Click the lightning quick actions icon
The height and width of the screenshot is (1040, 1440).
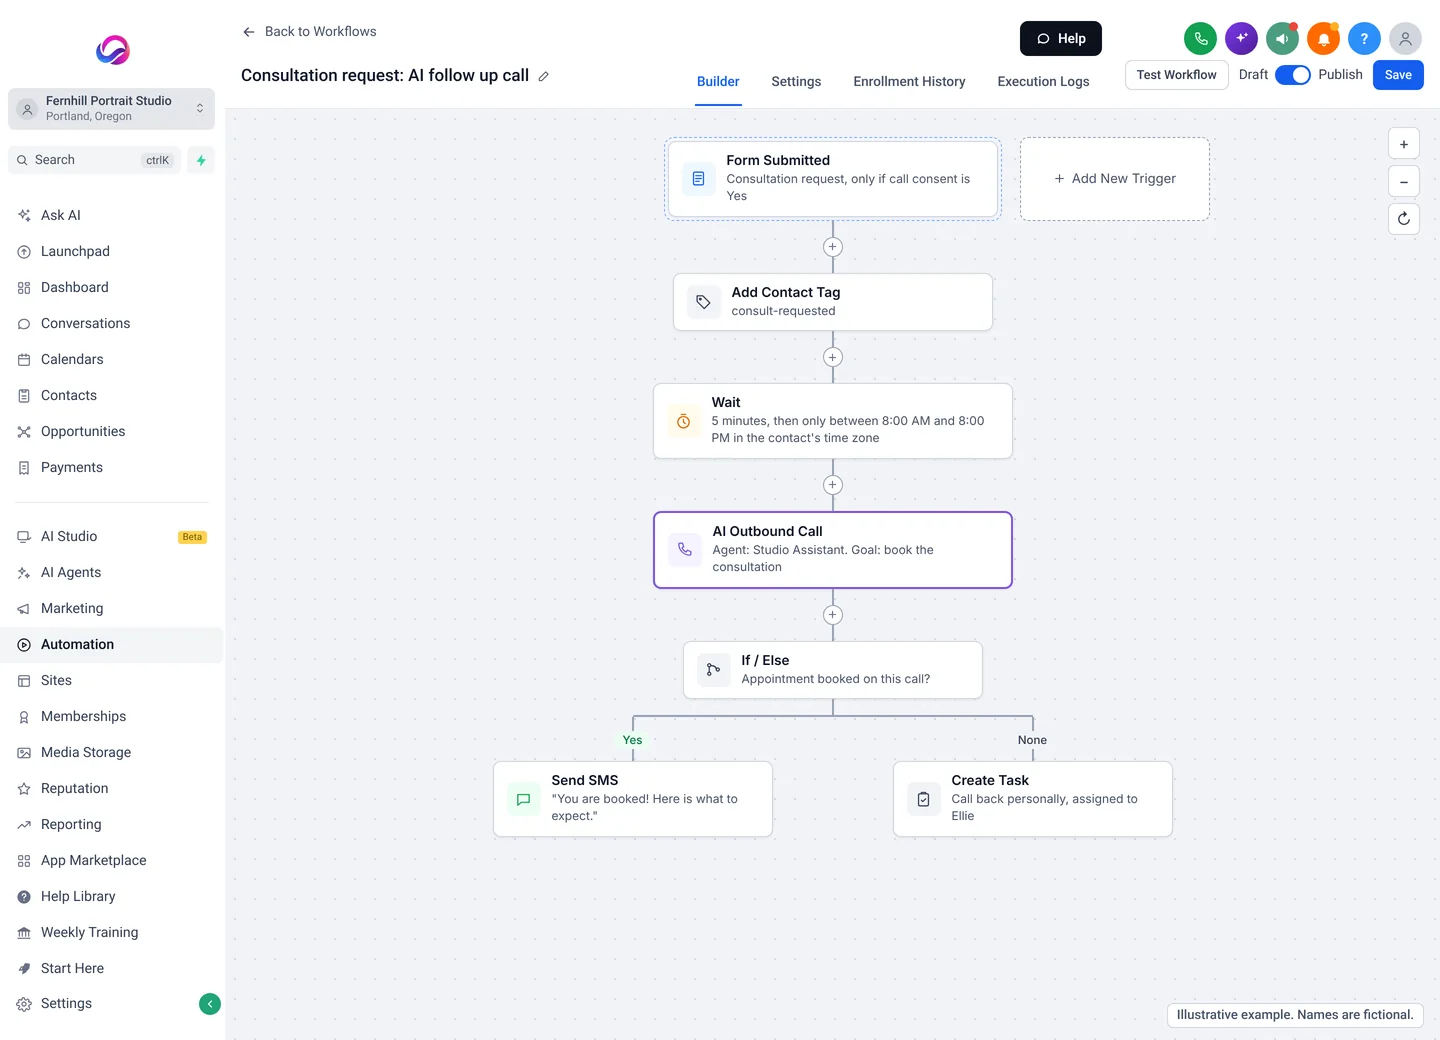[201, 160]
